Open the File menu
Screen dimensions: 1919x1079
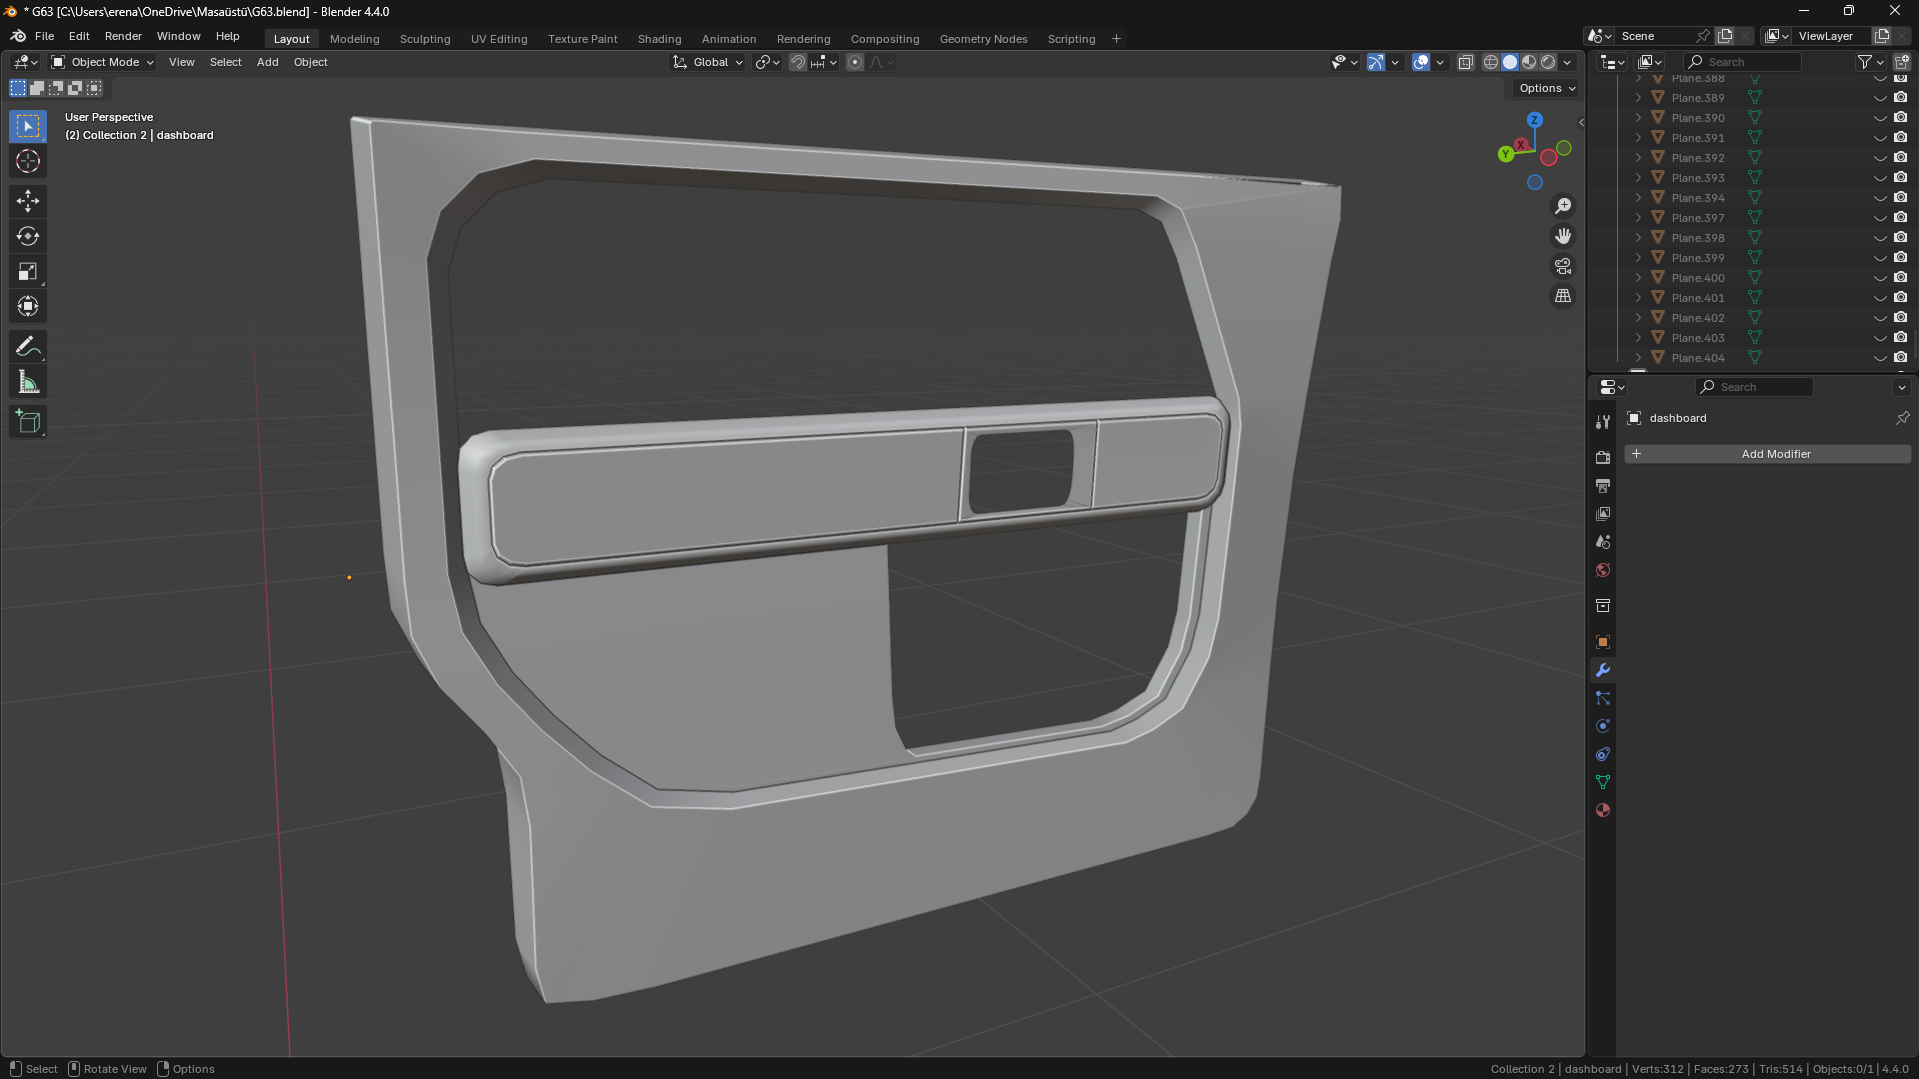pos(44,36)
